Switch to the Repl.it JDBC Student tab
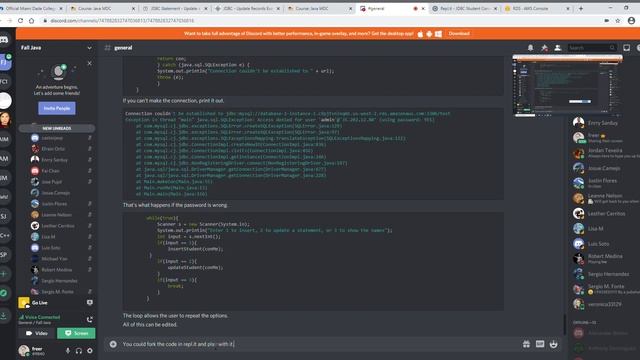Viewport: 640px width, 360px height. [464, 8]
